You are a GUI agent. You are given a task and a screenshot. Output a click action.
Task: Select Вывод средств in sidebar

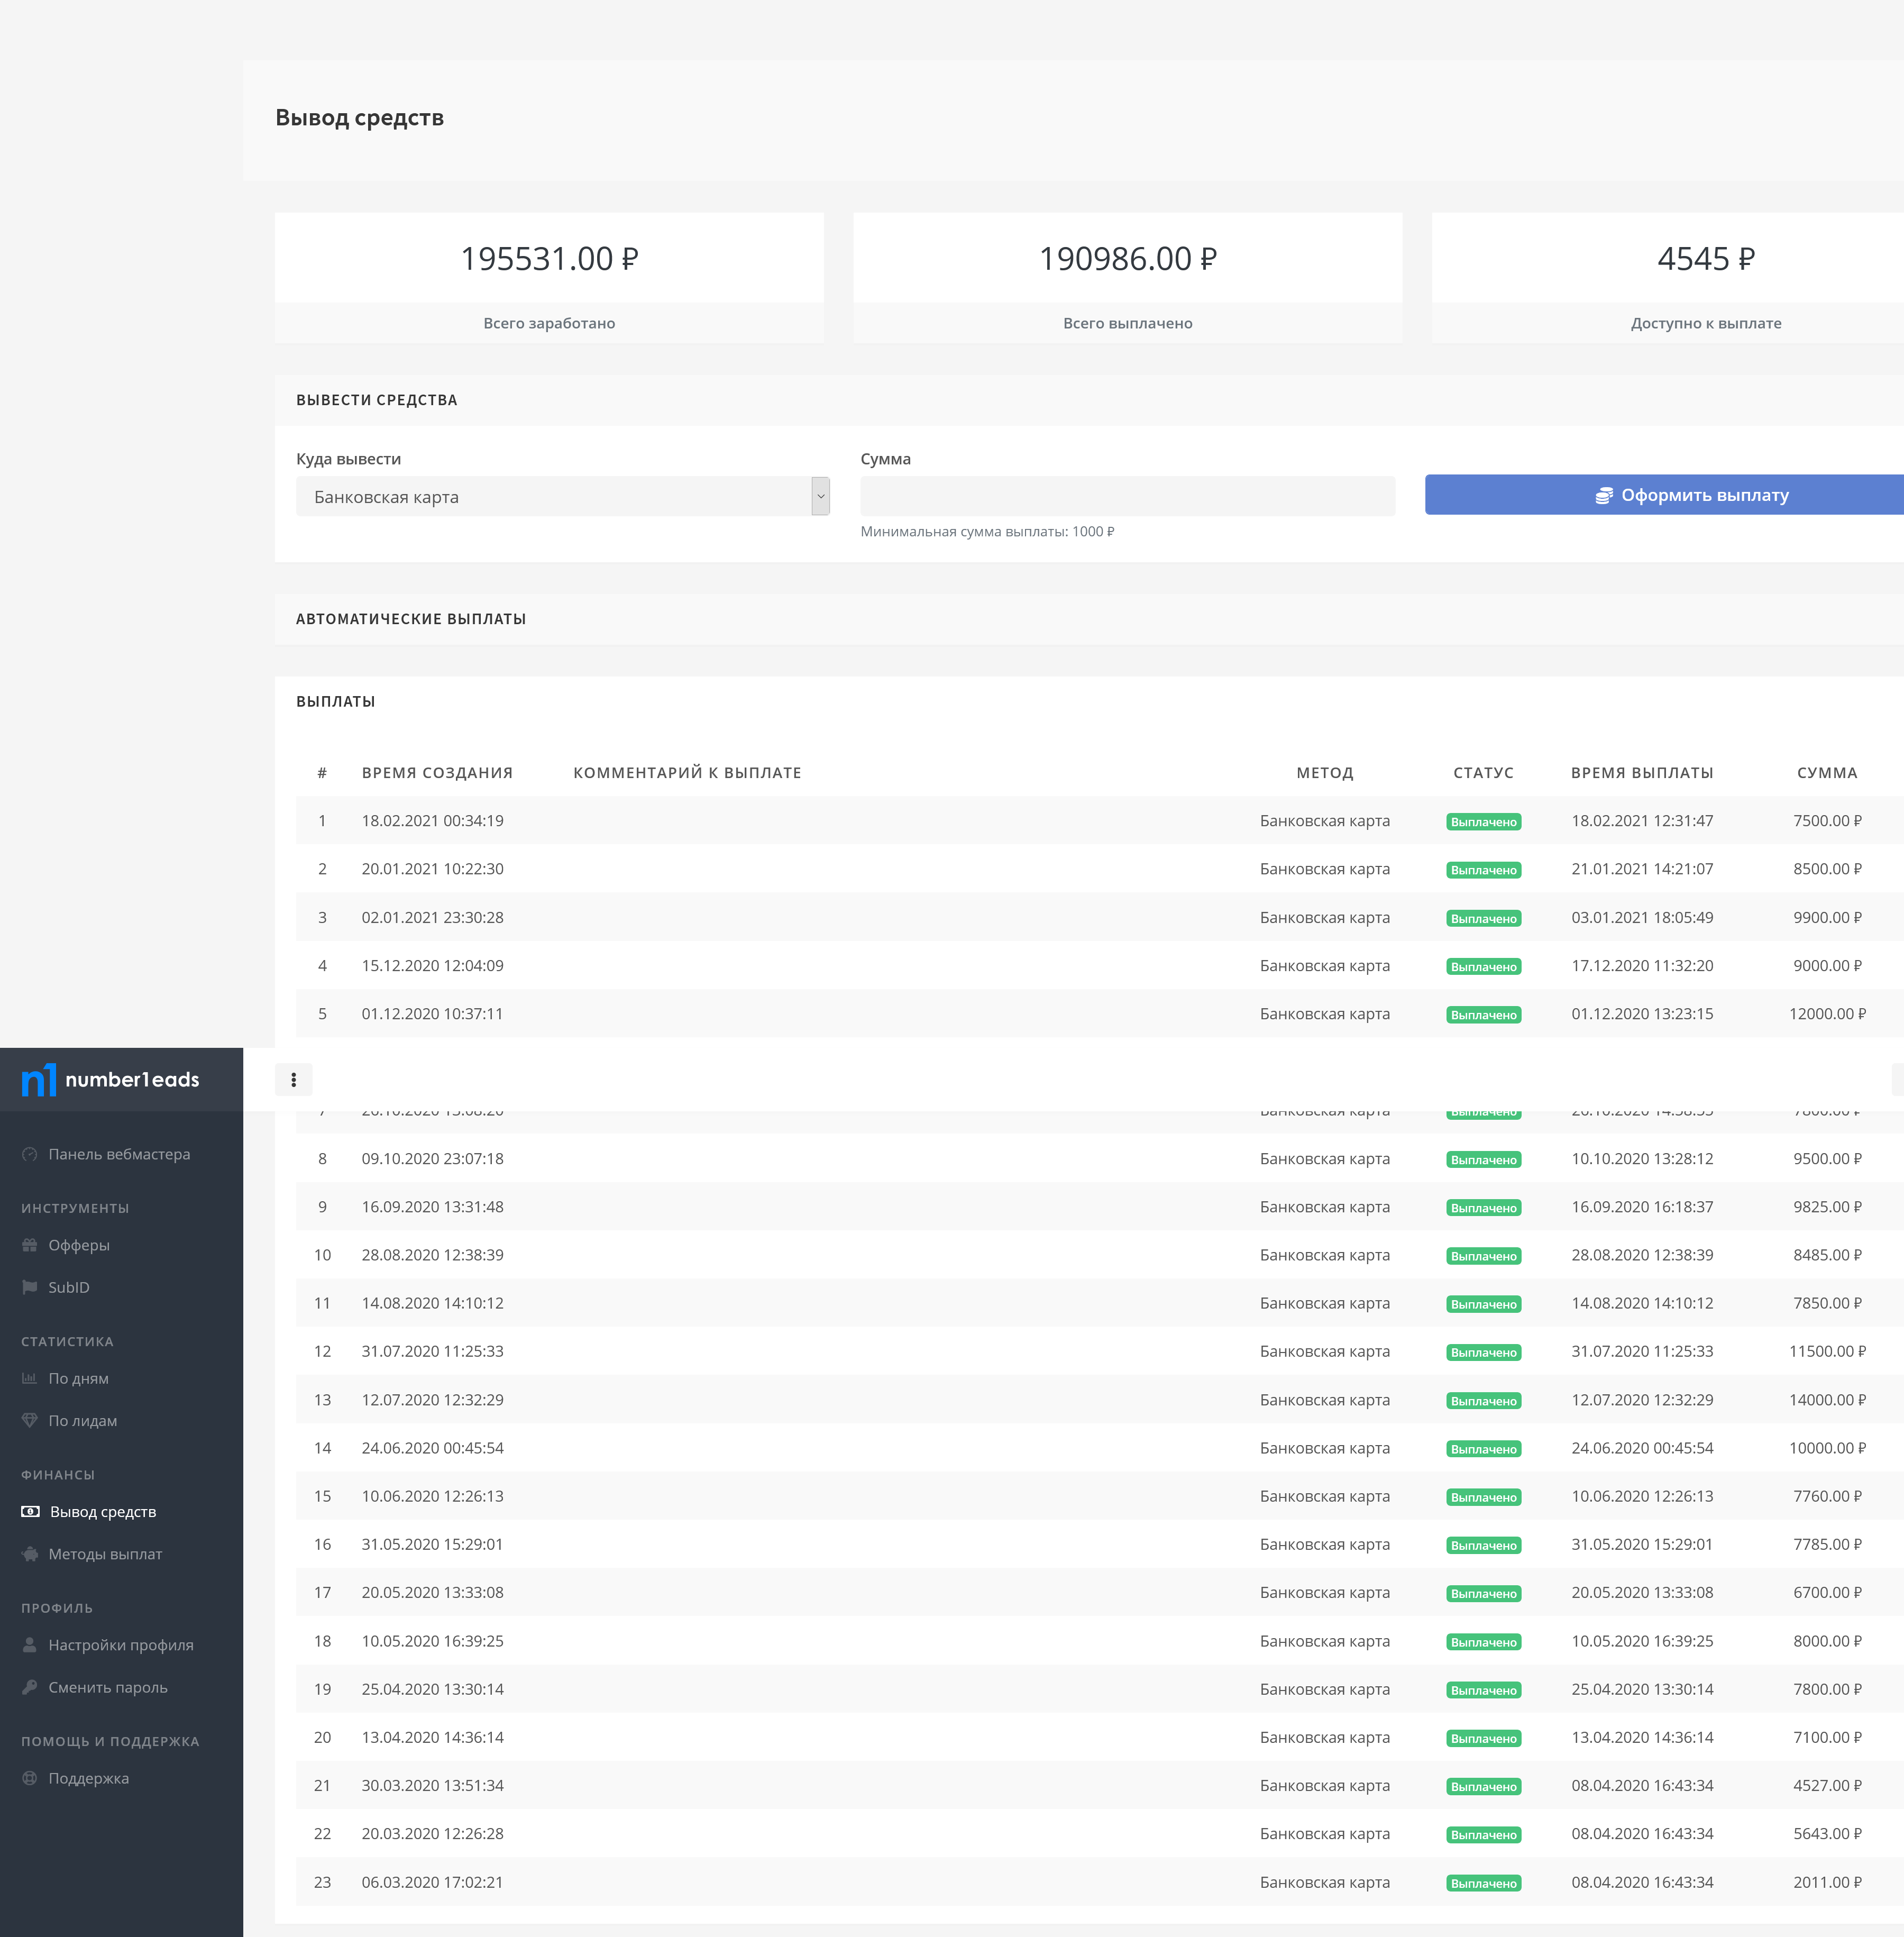pos(102,1512)
